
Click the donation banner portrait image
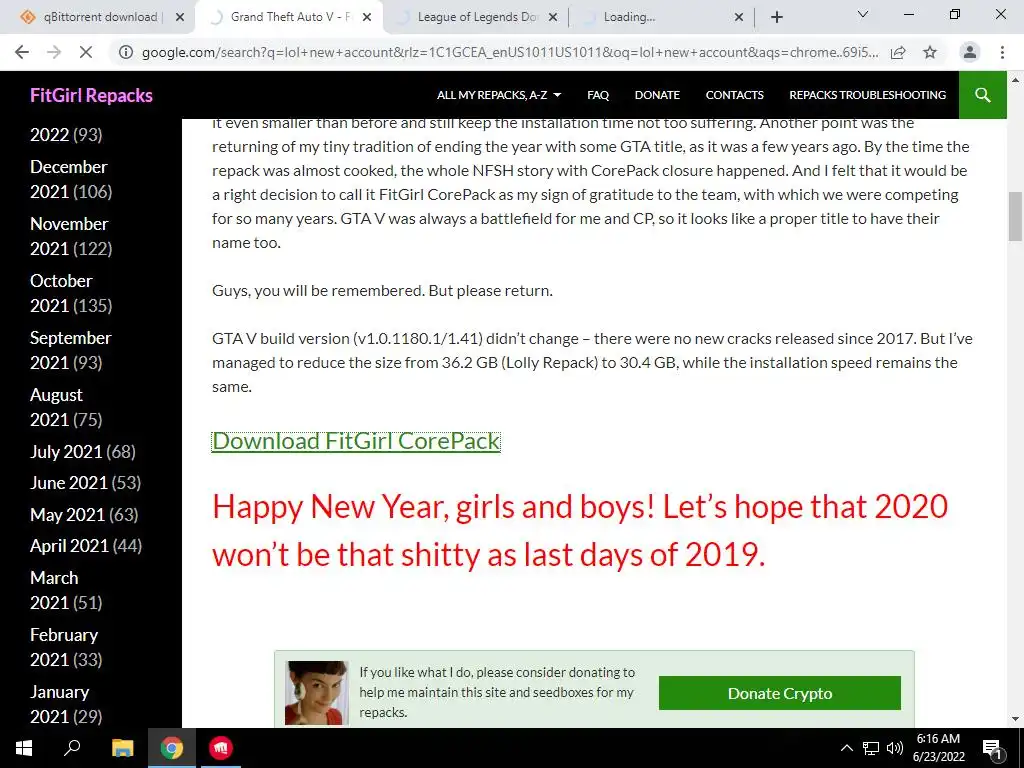point(317,693)
